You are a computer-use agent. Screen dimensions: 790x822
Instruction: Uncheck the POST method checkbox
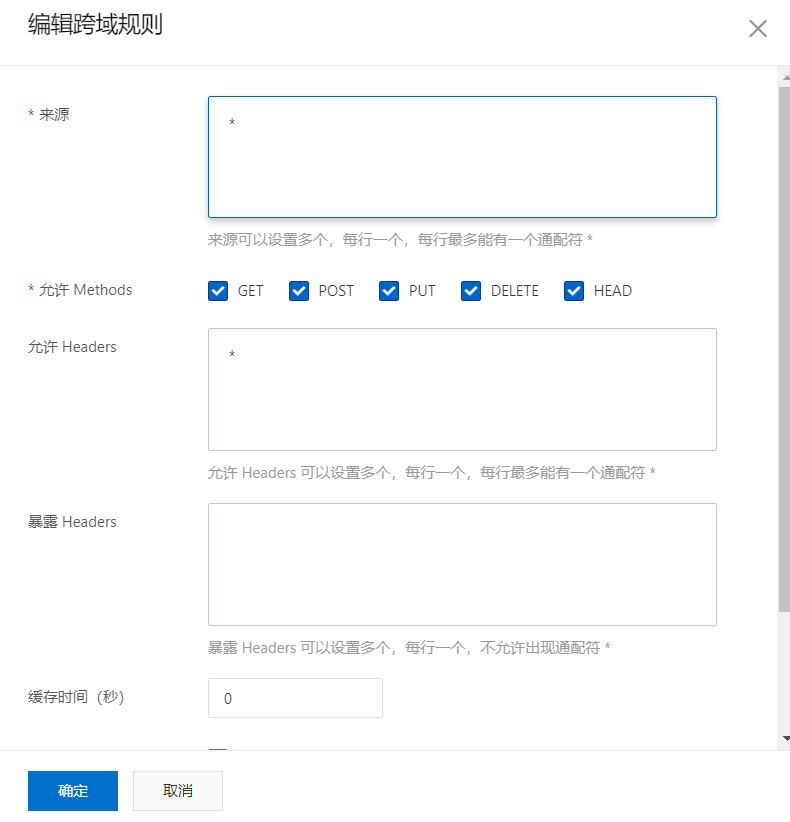[x=299, y=291]
